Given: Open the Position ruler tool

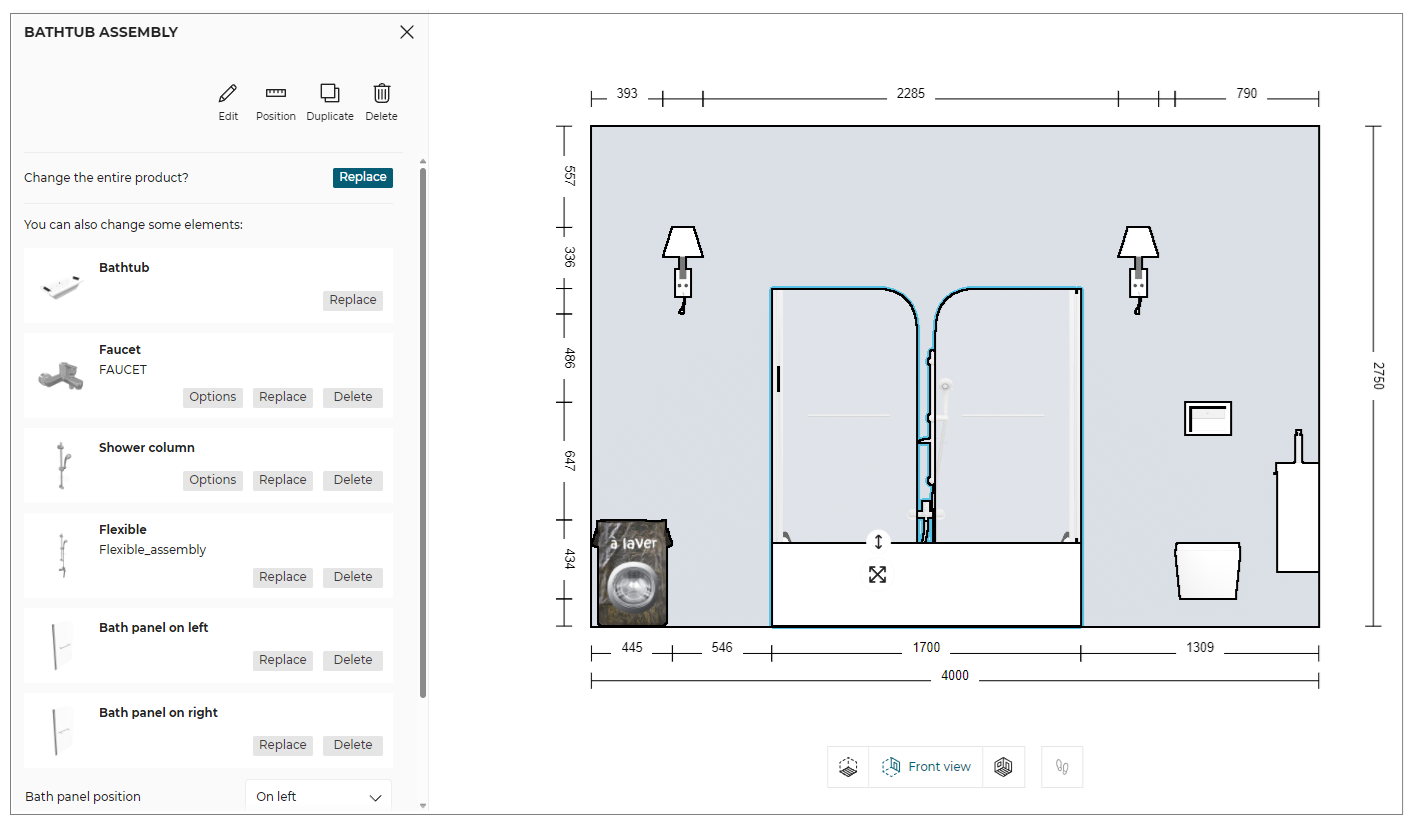Looking at the screenshot, I should (275, 95).
